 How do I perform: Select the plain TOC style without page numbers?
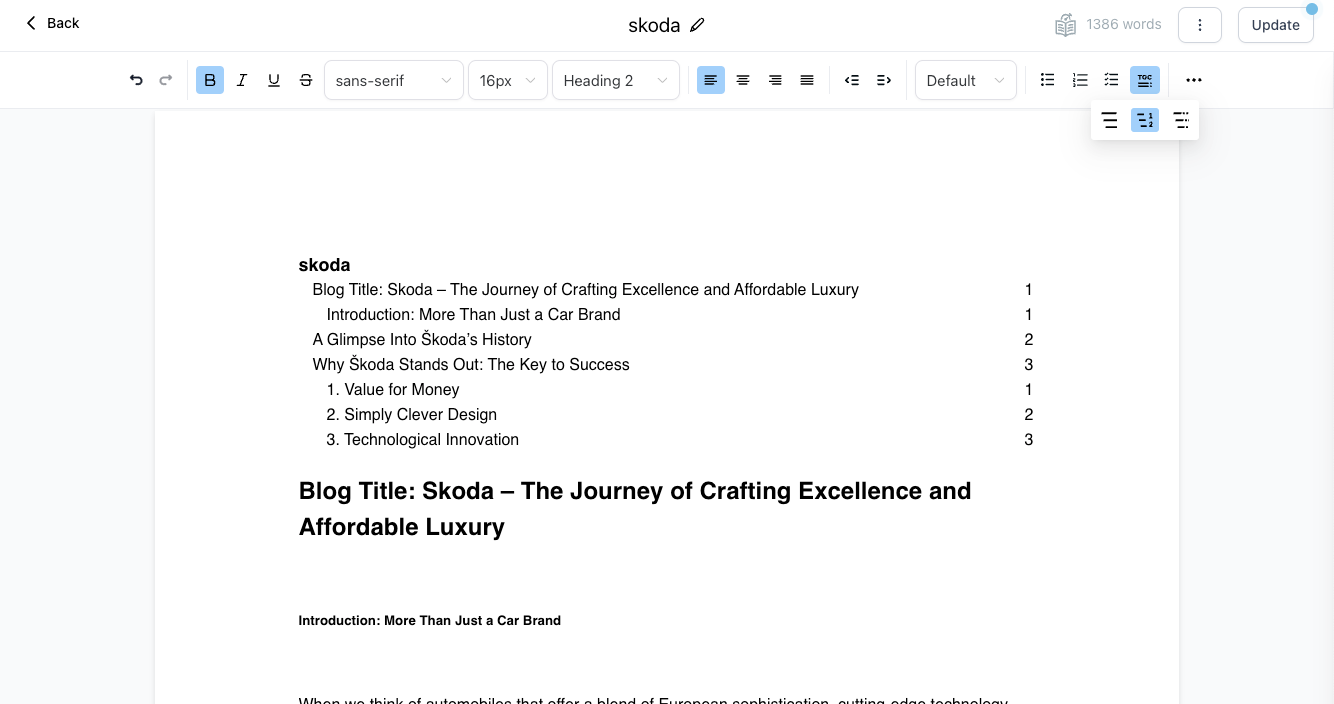pyautogui.click(x=1109, y=121)
